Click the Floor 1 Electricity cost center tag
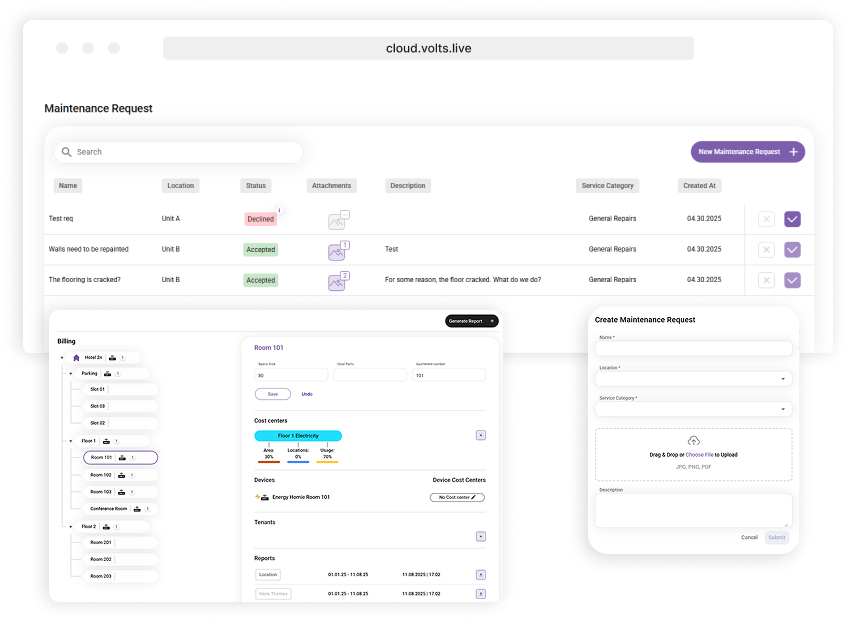This screenshot has height=622, width=850. point(298,436)
